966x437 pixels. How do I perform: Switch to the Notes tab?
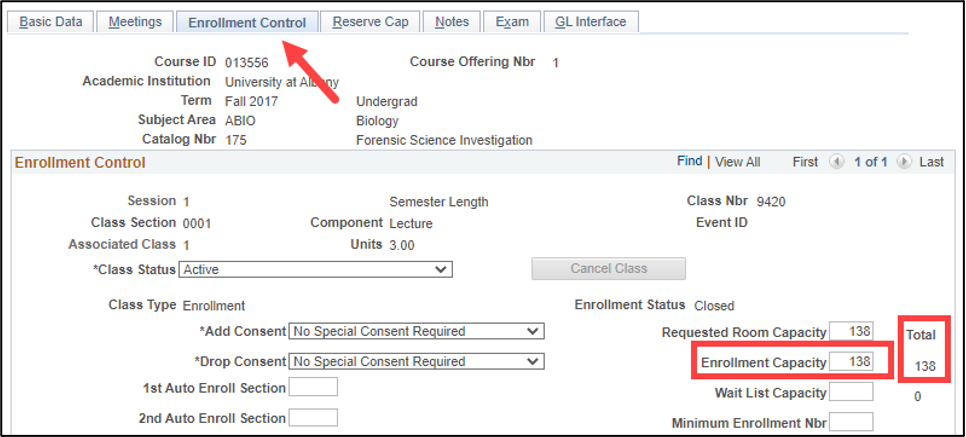pyautogui.click(x=452, y=22)
